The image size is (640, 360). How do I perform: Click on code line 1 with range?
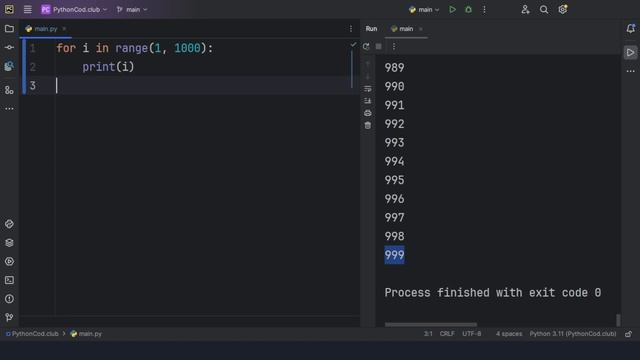tap(135, 48)
